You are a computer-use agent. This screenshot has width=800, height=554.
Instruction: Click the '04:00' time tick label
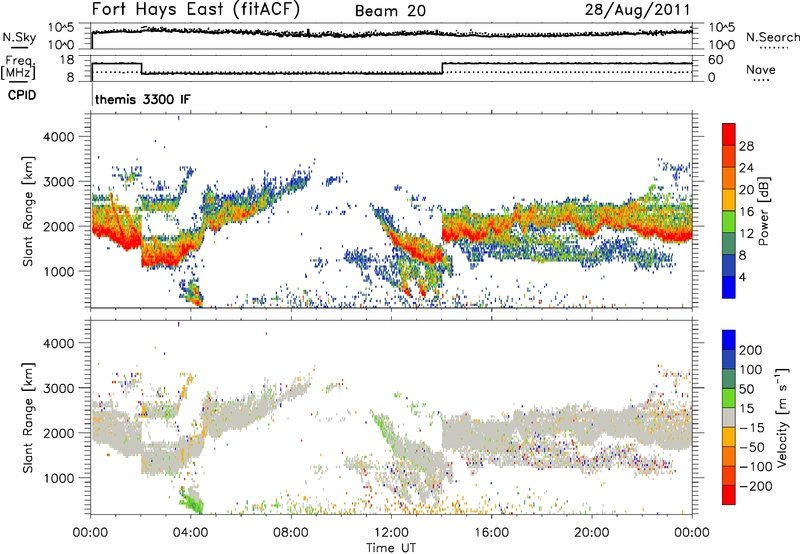(190, 533)
